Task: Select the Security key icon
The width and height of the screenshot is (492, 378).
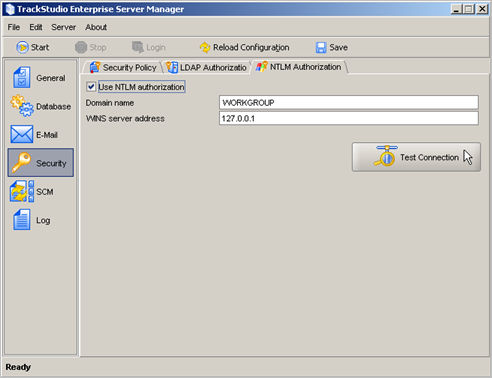Action: [x=22, y=163]
